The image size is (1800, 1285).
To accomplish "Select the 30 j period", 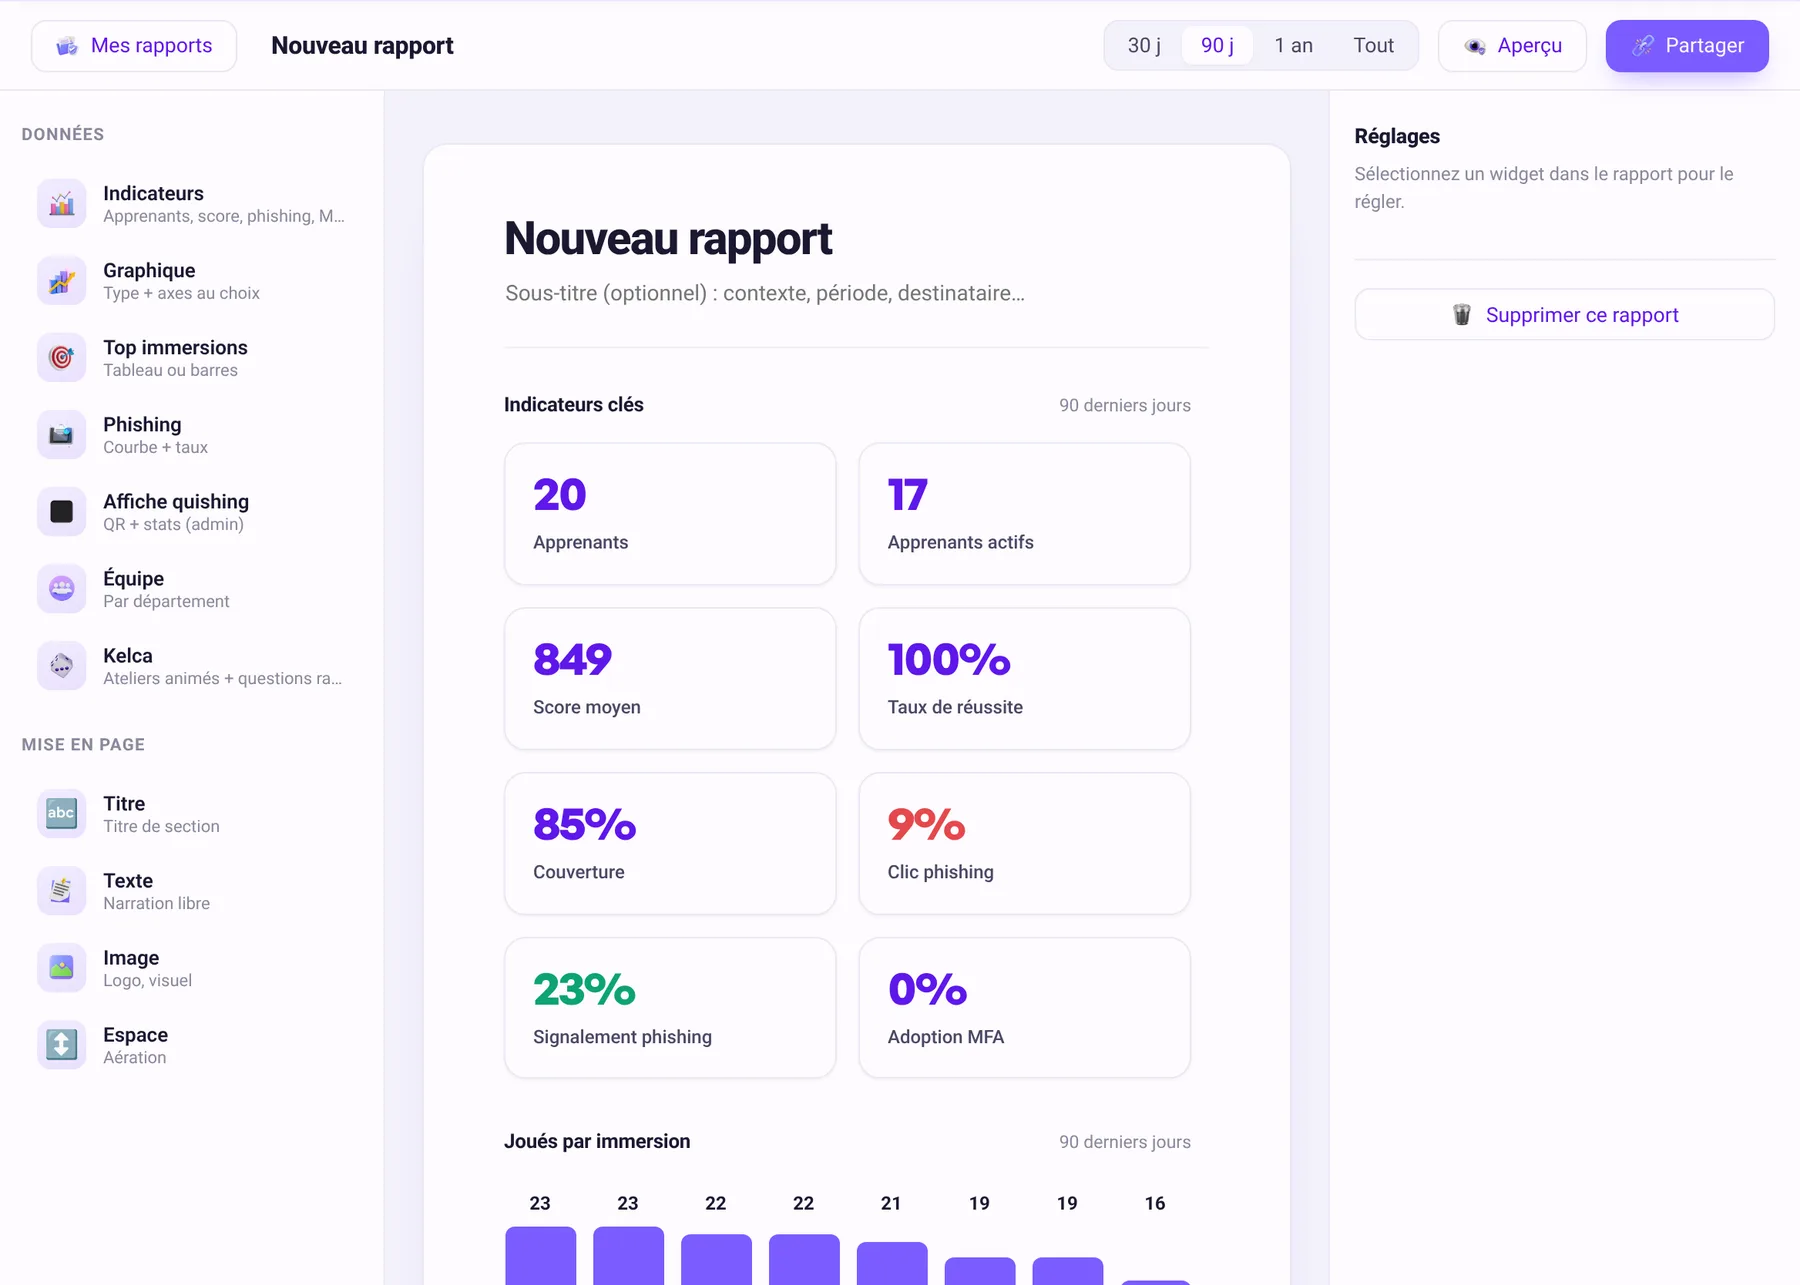I will [x=1144, y=46].
